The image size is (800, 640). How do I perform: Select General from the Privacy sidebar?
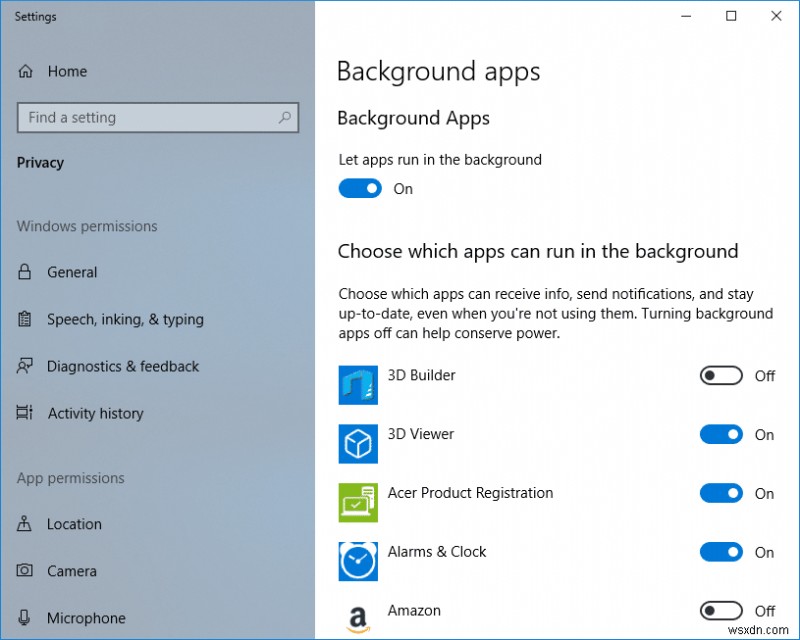(x=72, y=272)
